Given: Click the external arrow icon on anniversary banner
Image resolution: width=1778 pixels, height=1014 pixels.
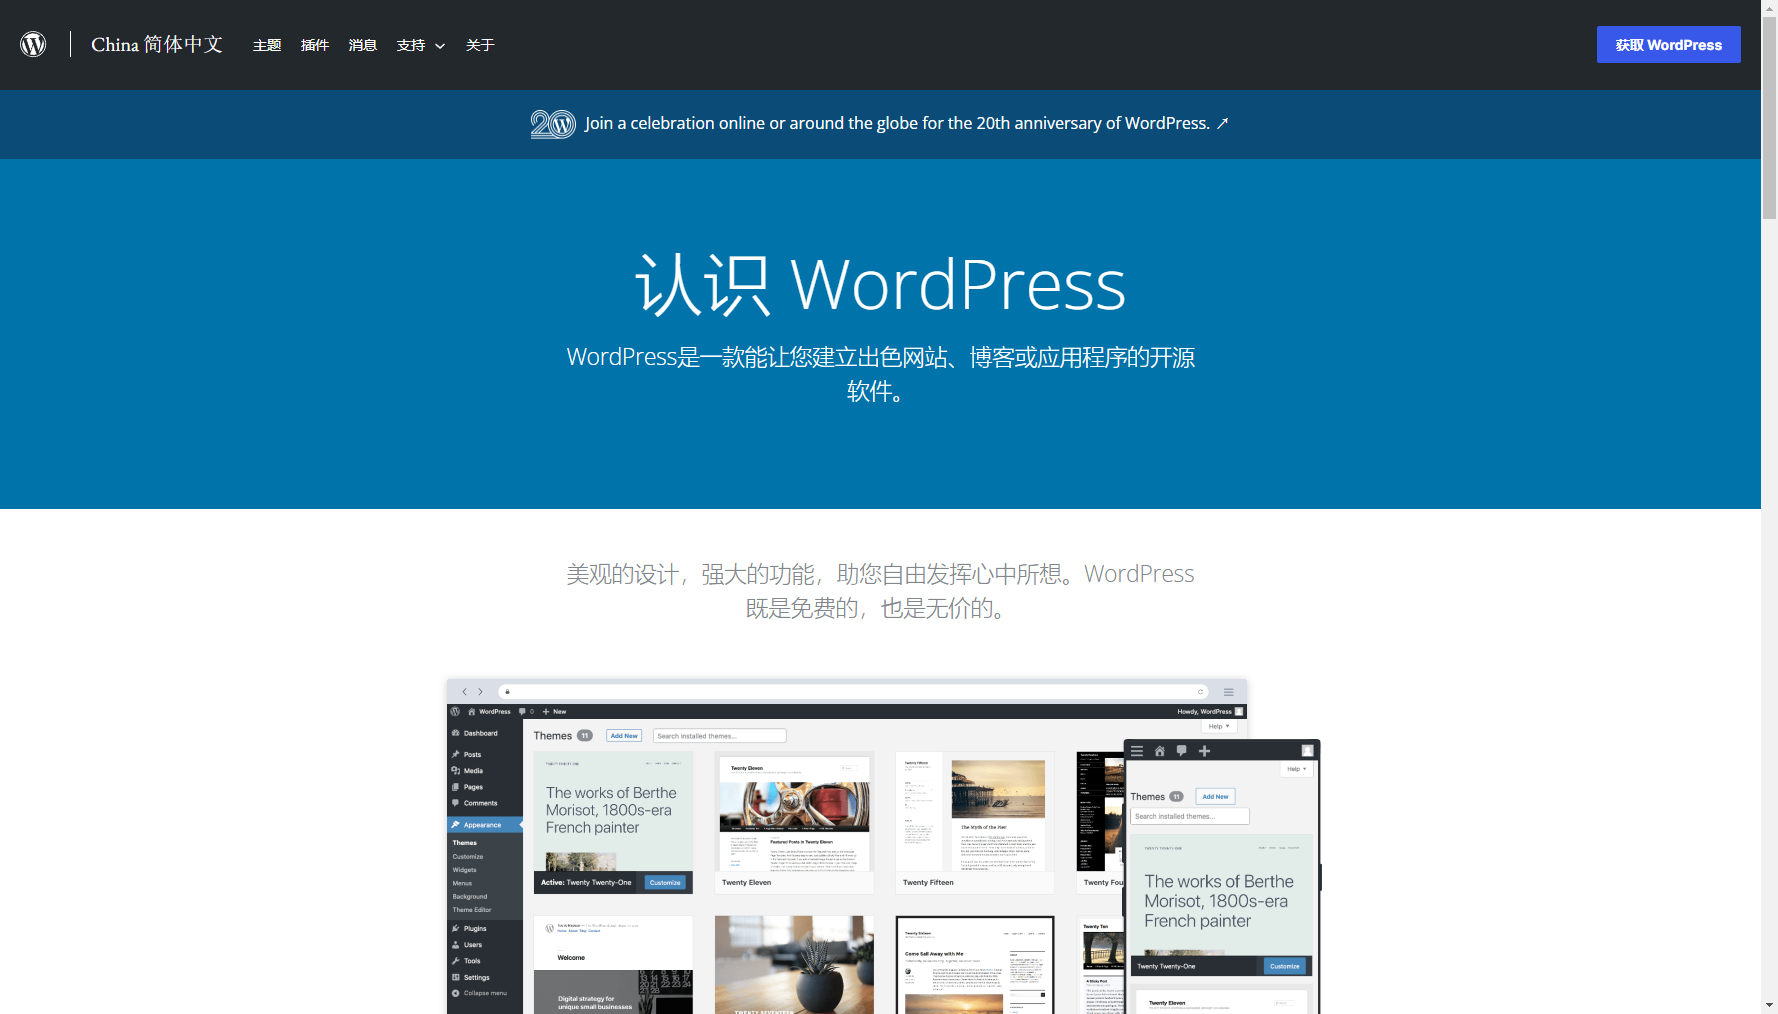Looking at the screenshot, I should [1222, 123].
